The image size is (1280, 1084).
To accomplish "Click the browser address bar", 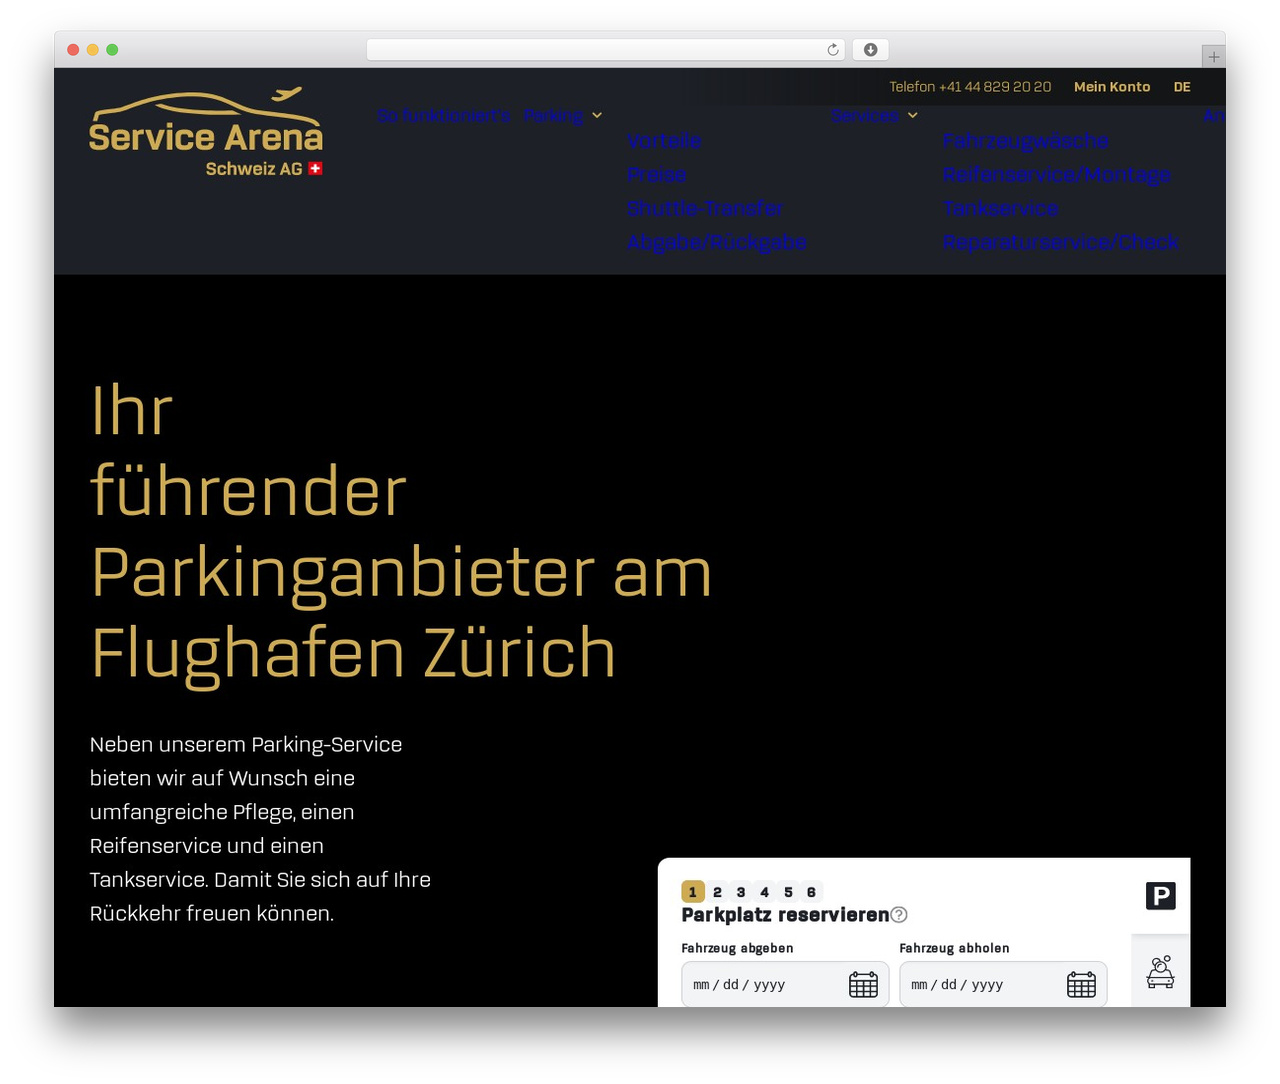I will click(606, 50).
